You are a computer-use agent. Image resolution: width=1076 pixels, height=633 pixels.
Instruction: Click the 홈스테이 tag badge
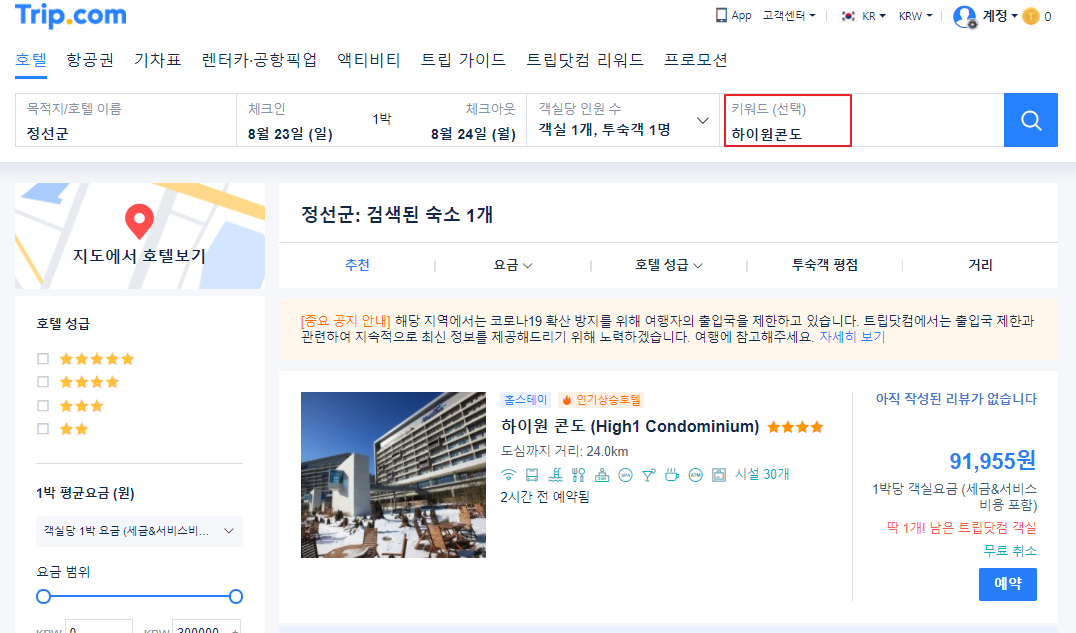(x=526, y=400)
